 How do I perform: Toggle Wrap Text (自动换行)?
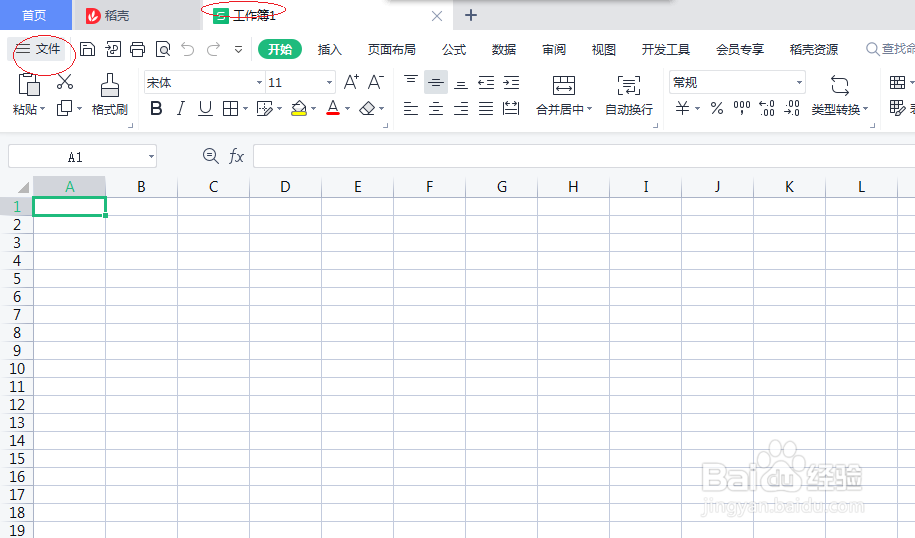point(628,95)
